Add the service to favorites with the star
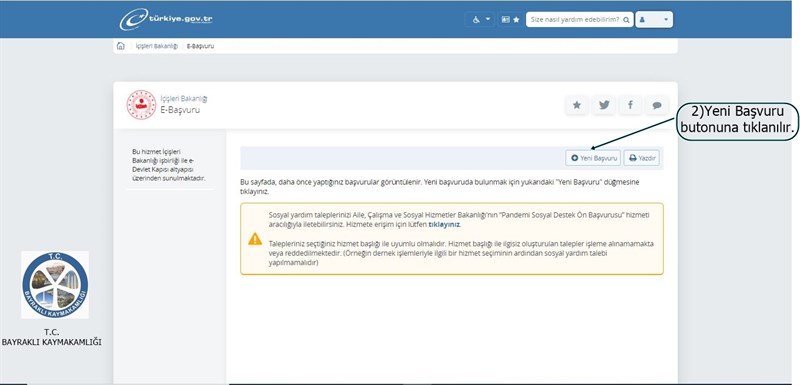 coord(577,105)
